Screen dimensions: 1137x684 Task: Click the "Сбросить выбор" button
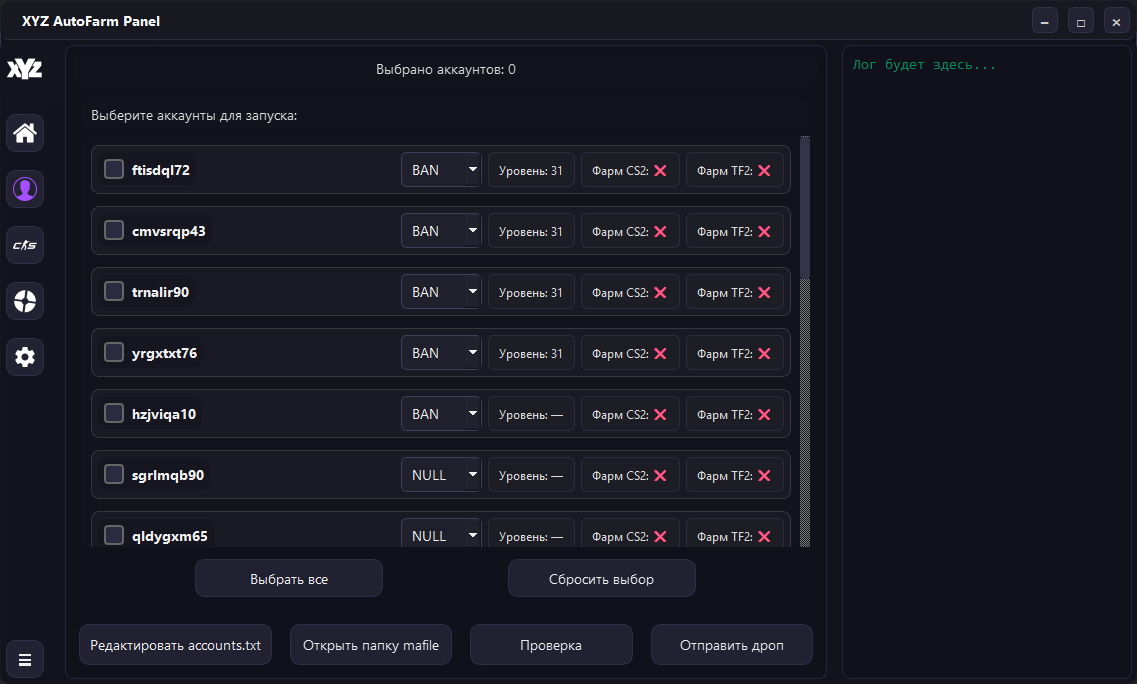pos(601,579)
